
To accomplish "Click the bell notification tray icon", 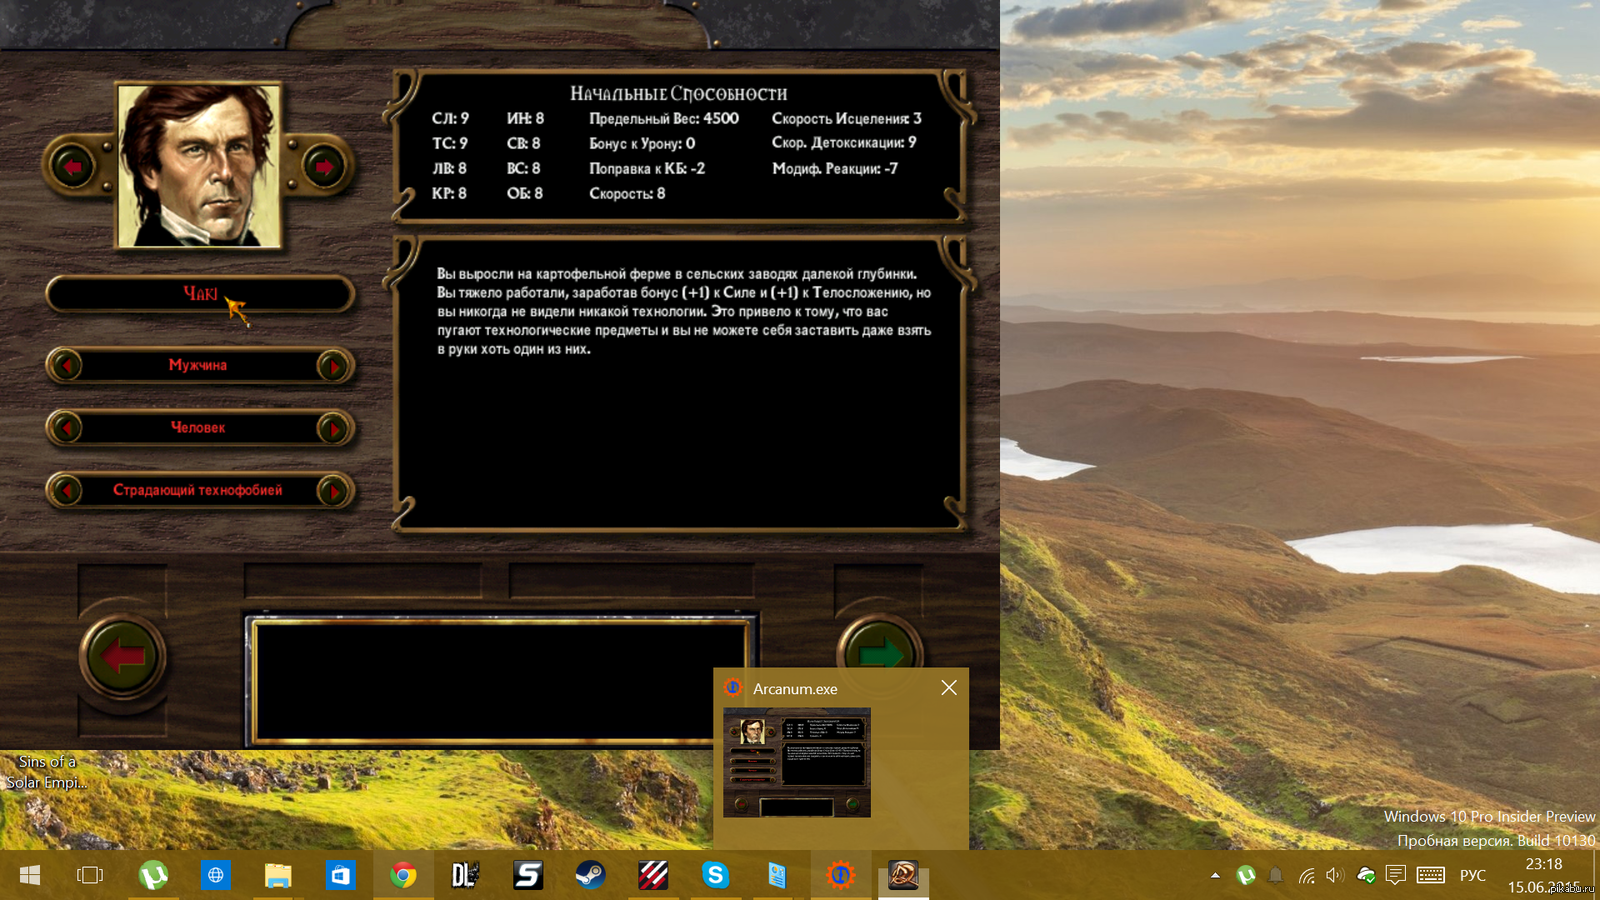I will 1276,875.
